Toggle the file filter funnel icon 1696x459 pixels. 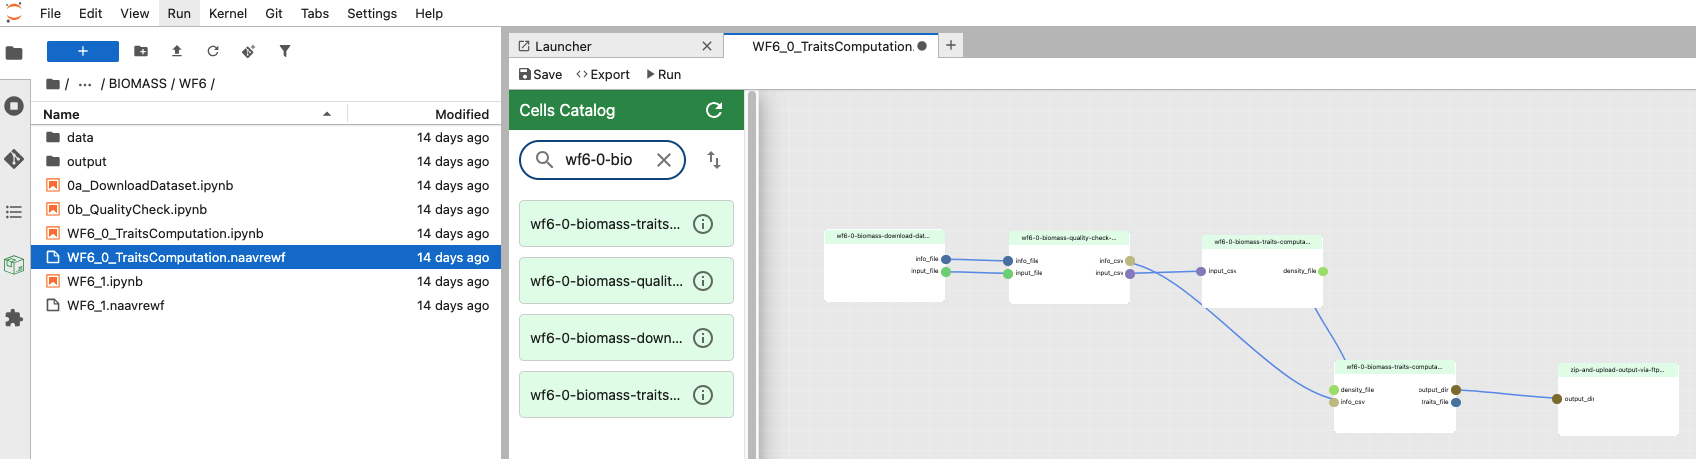pyautogui.click(x=285, y=51)
